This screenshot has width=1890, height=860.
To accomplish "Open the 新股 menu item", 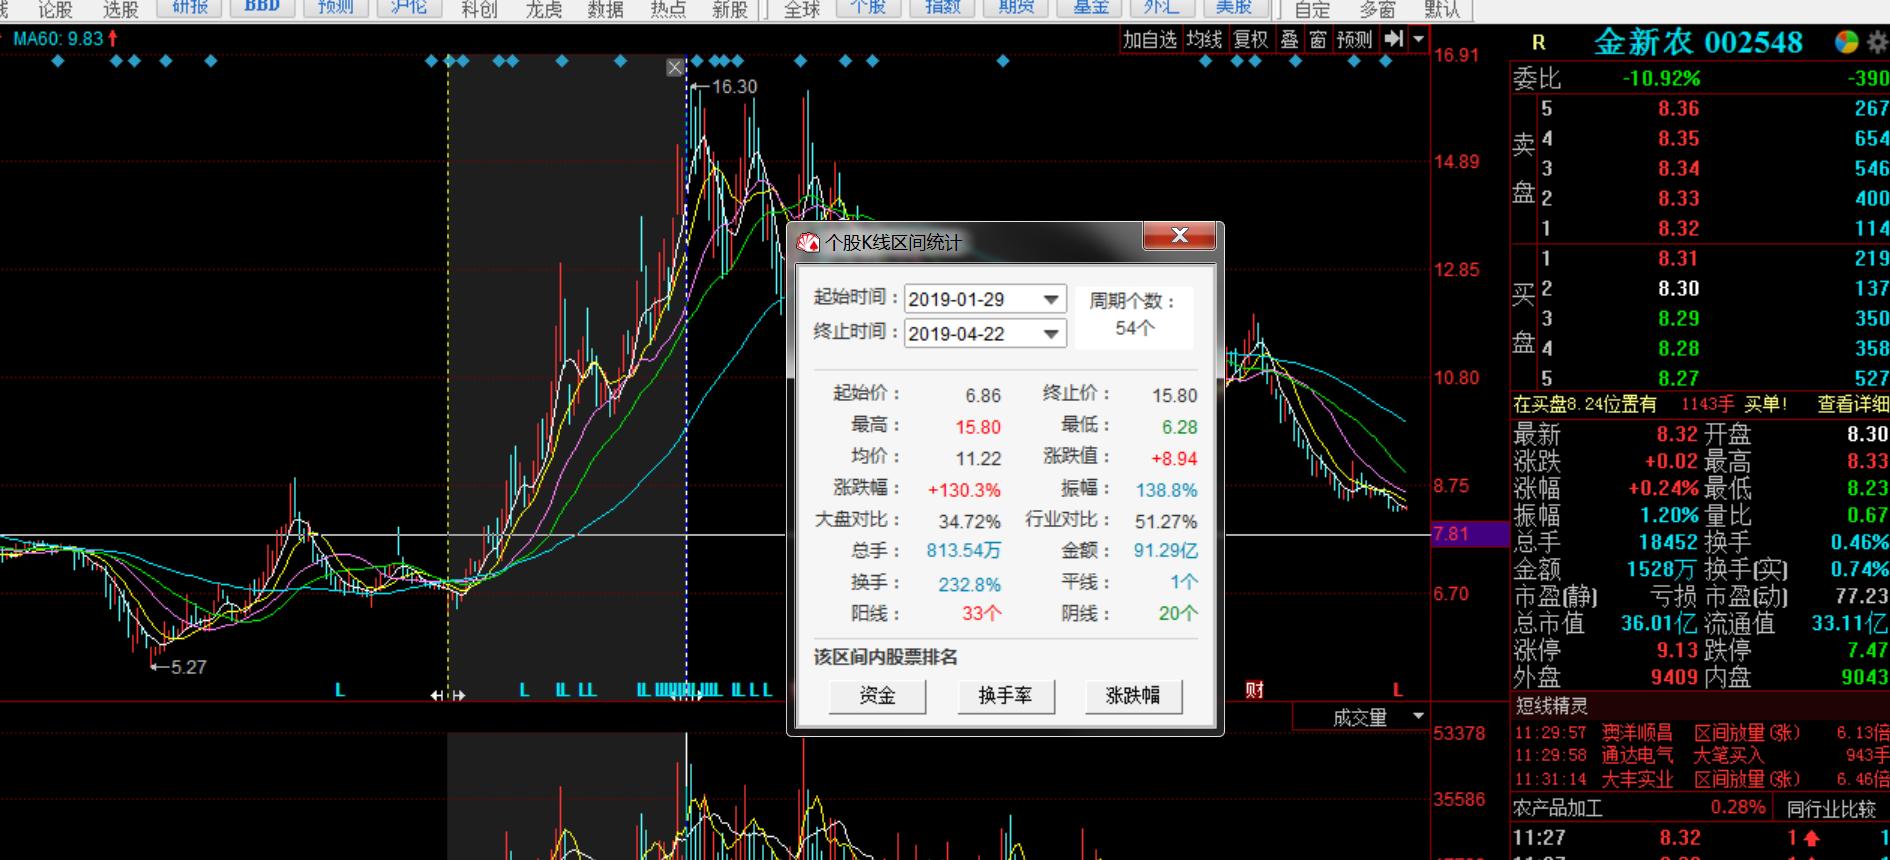I will tap(730, 9).
